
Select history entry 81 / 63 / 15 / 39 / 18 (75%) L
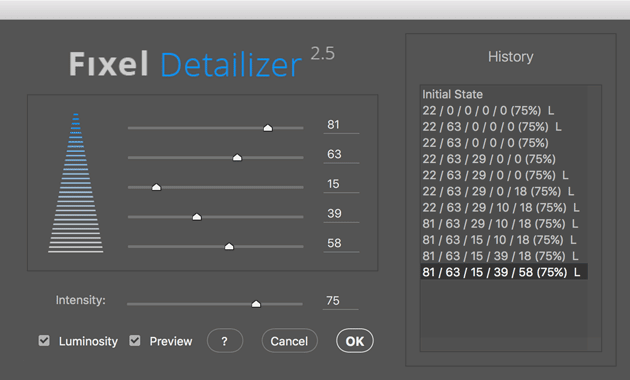504,256
